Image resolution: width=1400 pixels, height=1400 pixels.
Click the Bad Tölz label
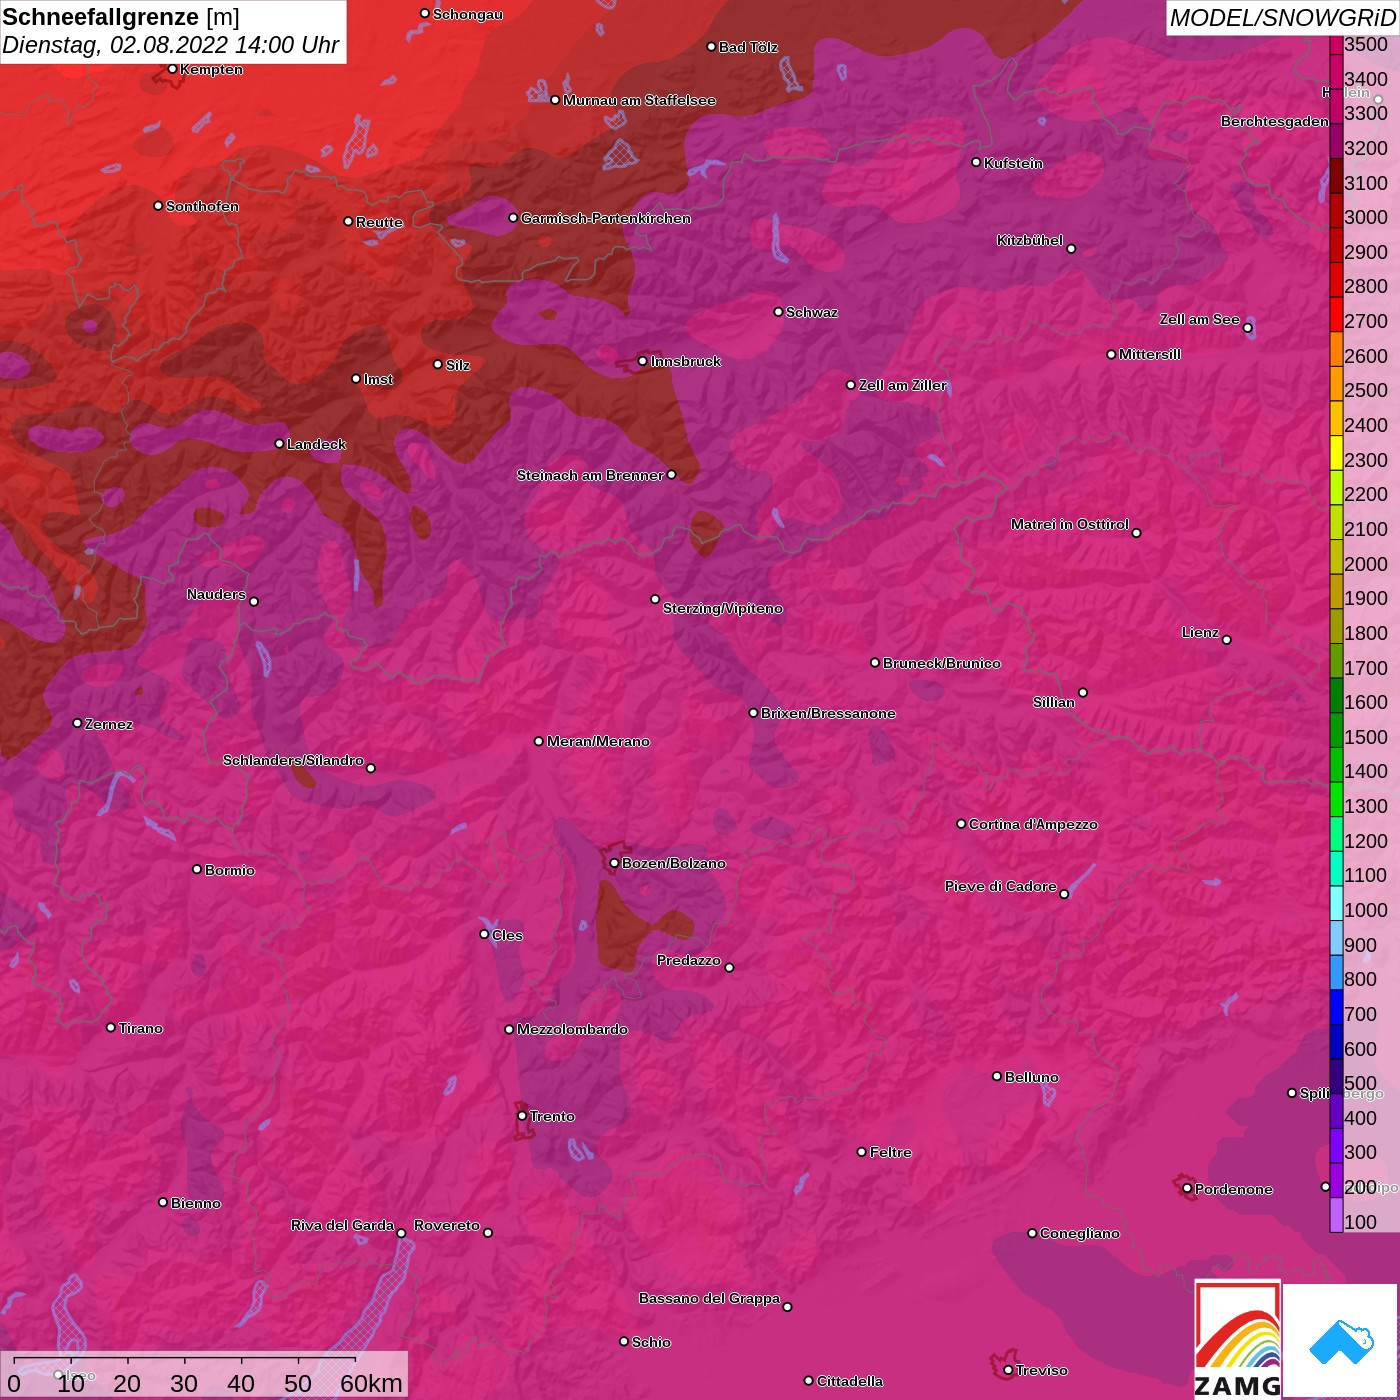click(748, 47)
